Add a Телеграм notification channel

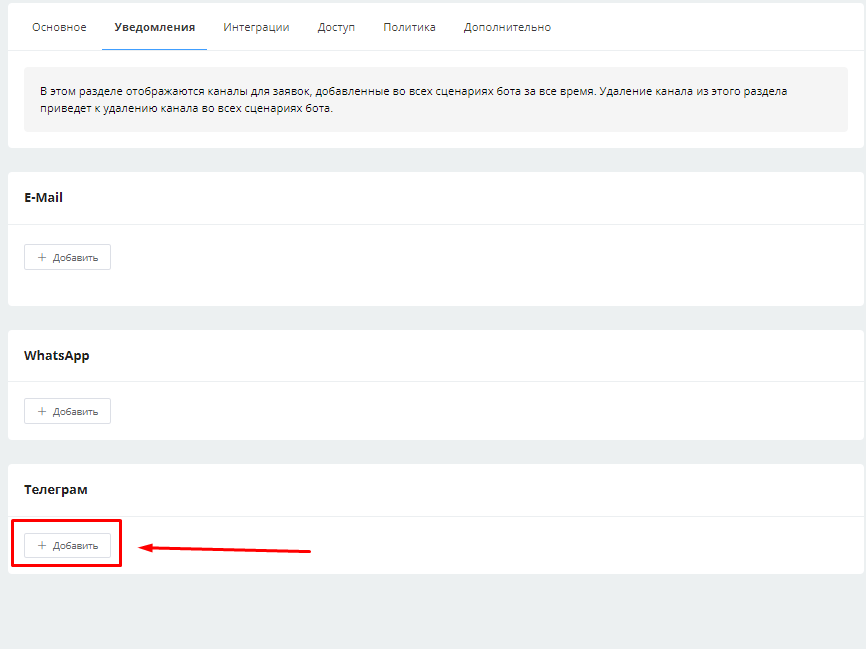(68, 545)
